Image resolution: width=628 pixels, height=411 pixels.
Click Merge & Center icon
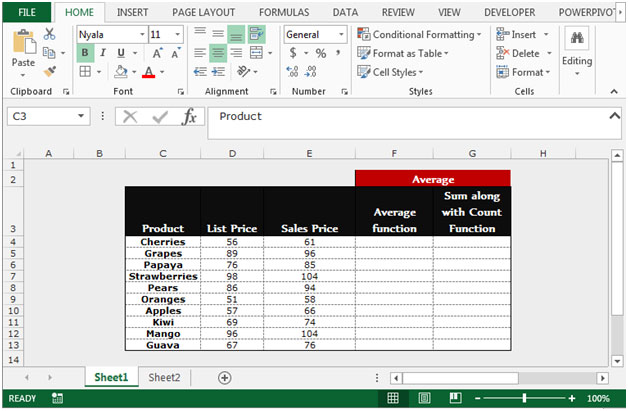(256, 53)
